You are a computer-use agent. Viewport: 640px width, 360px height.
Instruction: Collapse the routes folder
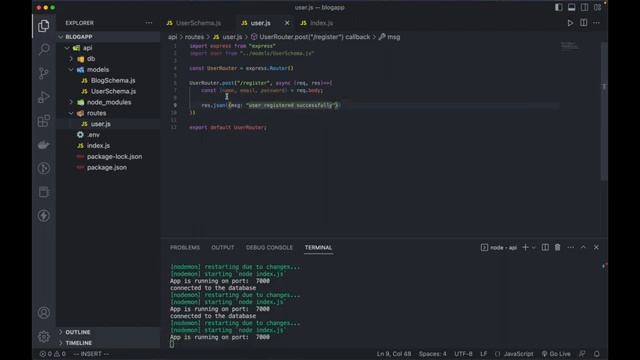pos(108,113)
